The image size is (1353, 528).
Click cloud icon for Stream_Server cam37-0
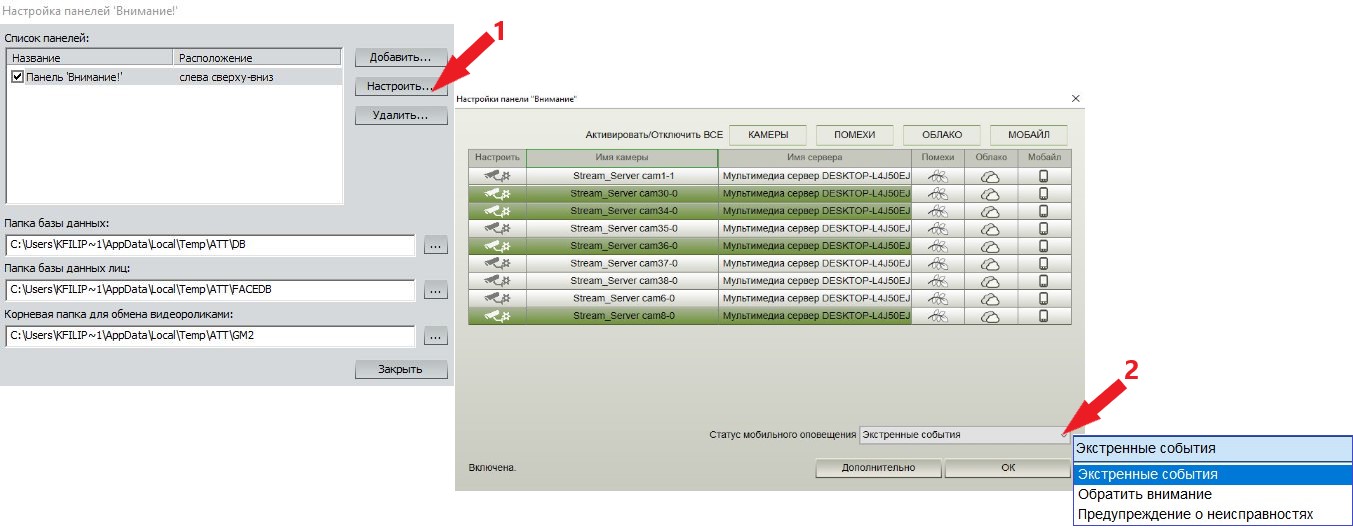pos(990,264)
